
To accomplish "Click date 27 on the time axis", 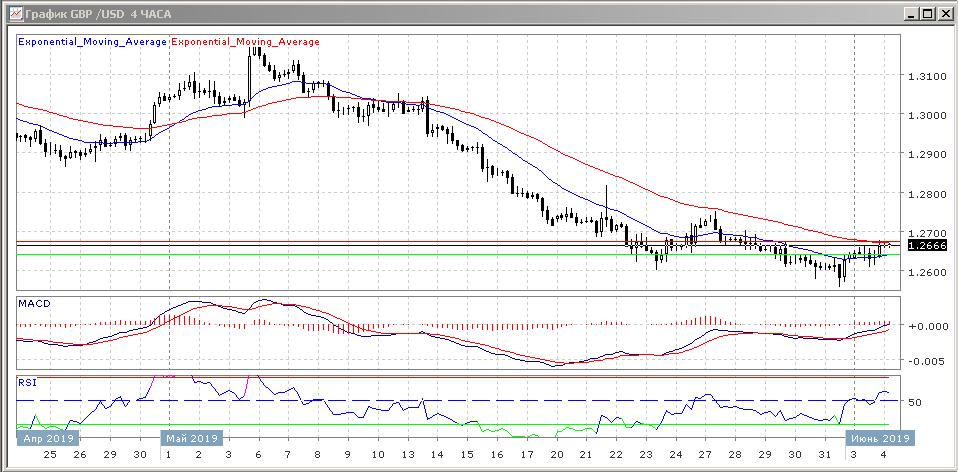I will [x=704, y=454].
